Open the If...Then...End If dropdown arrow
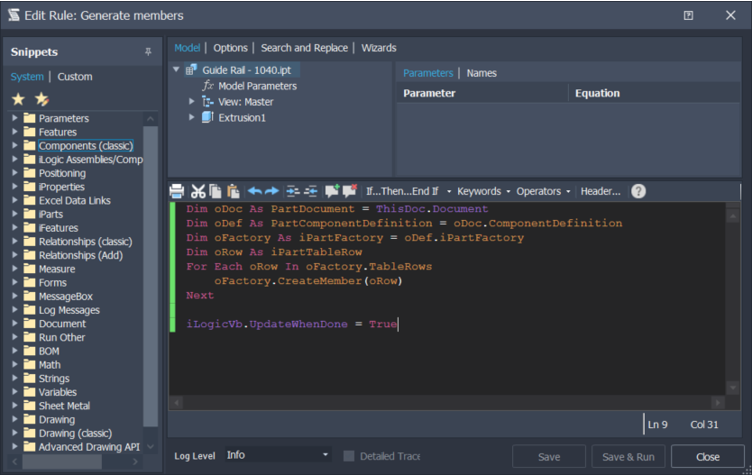Viewport: 753px width, 476px height. pos(449,191)
